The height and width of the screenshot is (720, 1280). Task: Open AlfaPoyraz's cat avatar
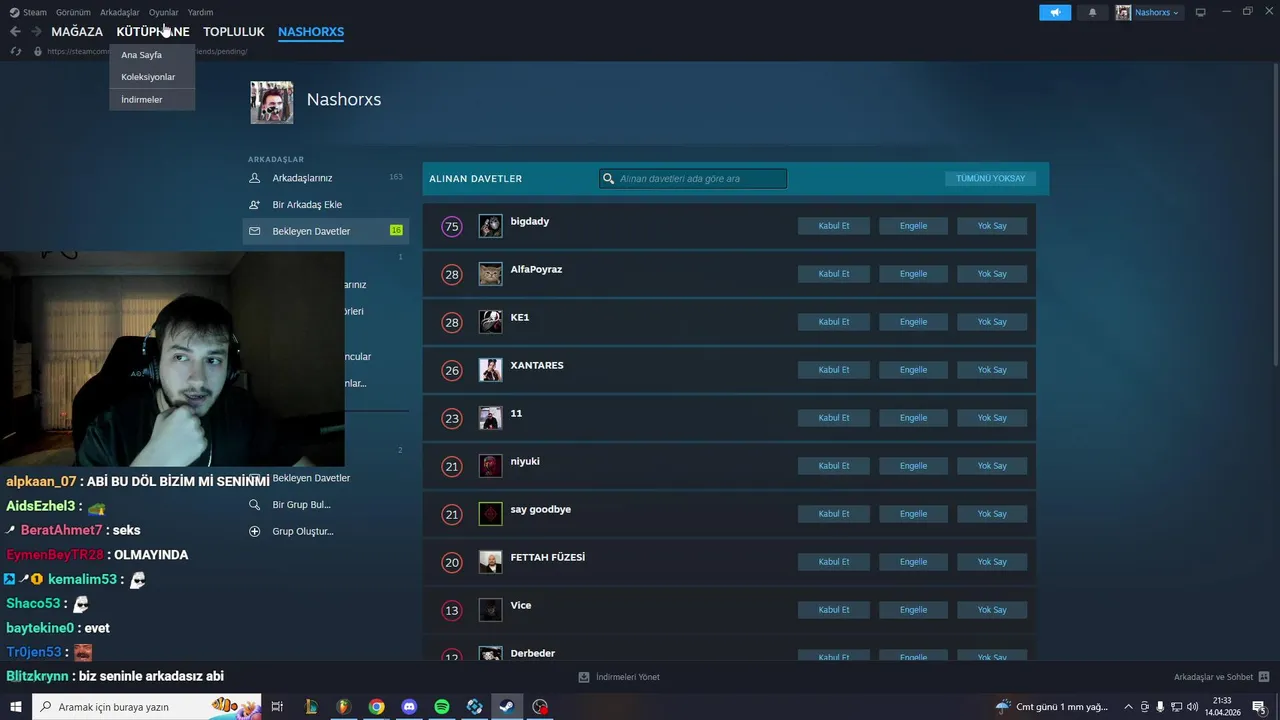click(x=490, y=274)
